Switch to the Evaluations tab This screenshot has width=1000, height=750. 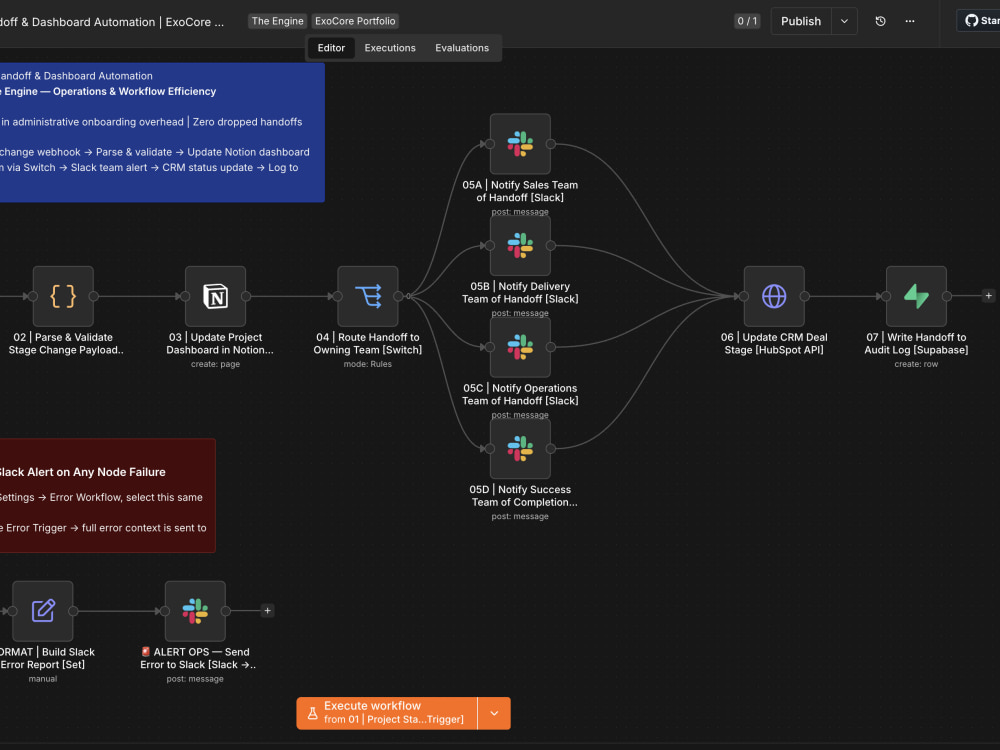tap(462, 48)
